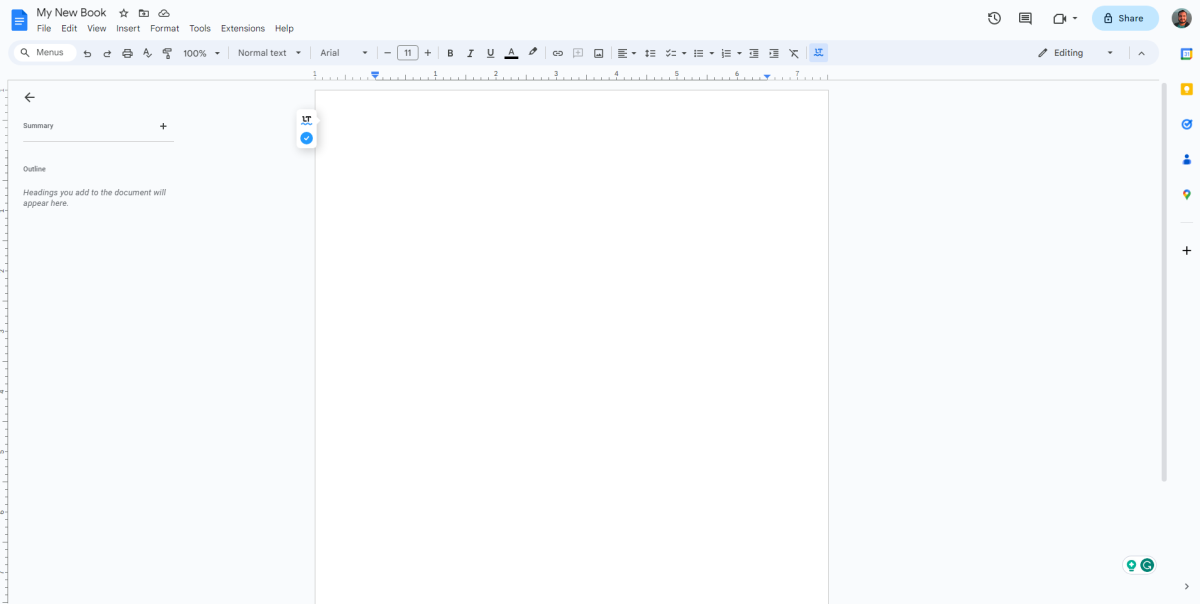Open Google Calendar in the side panel

coord(1186,52)
